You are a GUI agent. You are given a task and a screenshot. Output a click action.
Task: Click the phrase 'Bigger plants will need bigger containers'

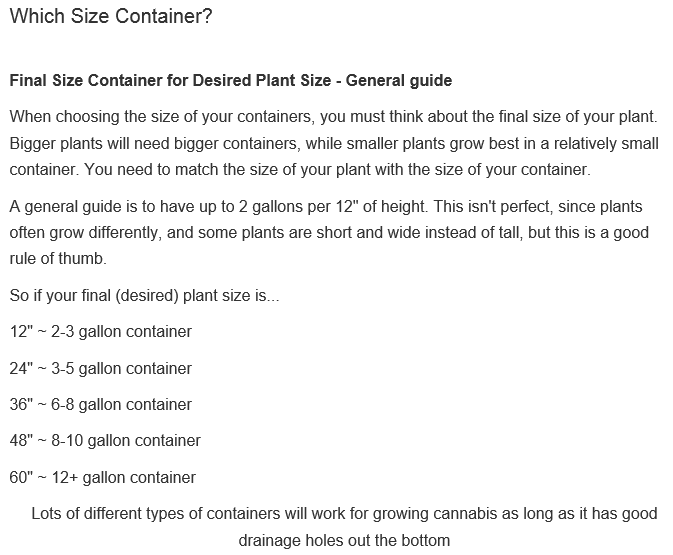point(154,144)
